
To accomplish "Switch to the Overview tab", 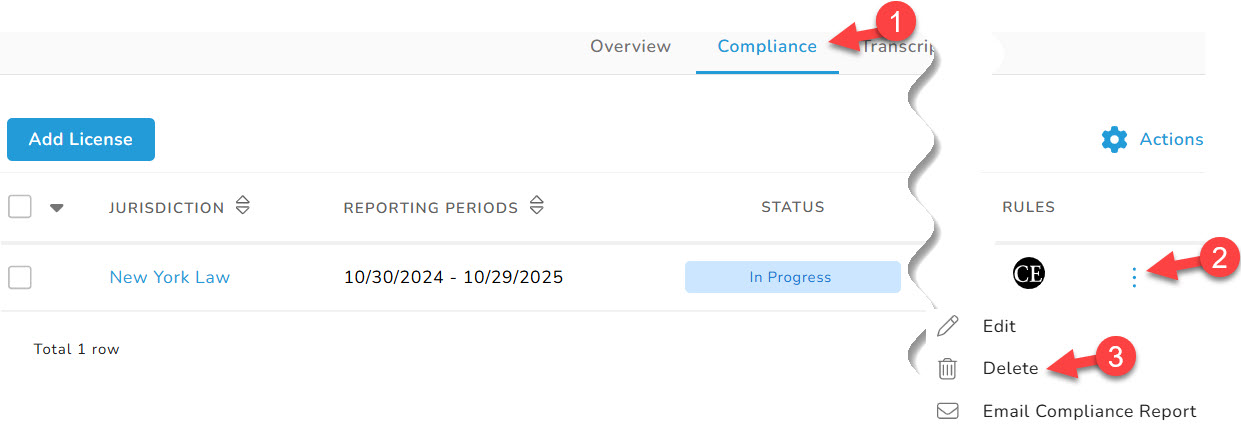I will pyautogui.click(x=630, y=46).
